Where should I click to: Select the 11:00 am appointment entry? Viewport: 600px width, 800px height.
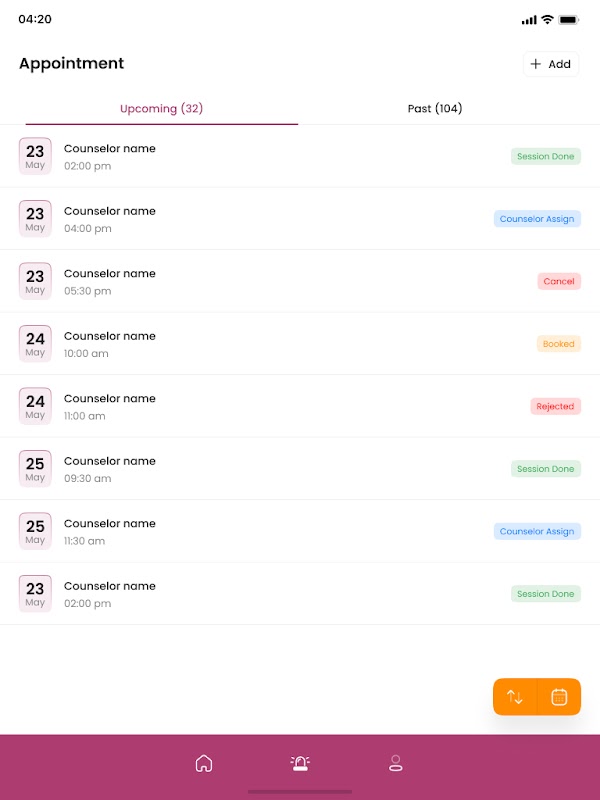[110, 407]
